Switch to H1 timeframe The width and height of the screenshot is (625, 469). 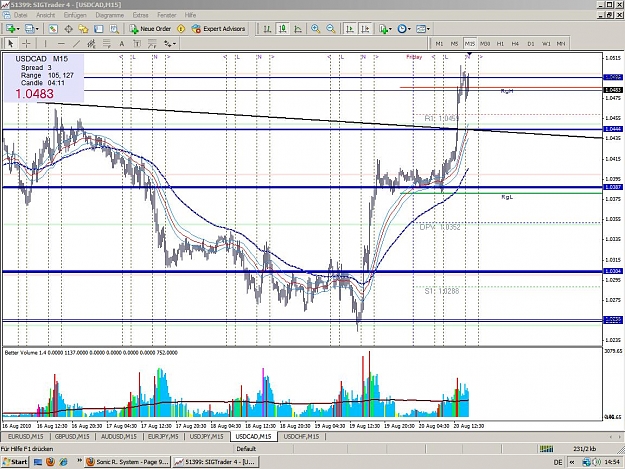click(x=500, y=43)
